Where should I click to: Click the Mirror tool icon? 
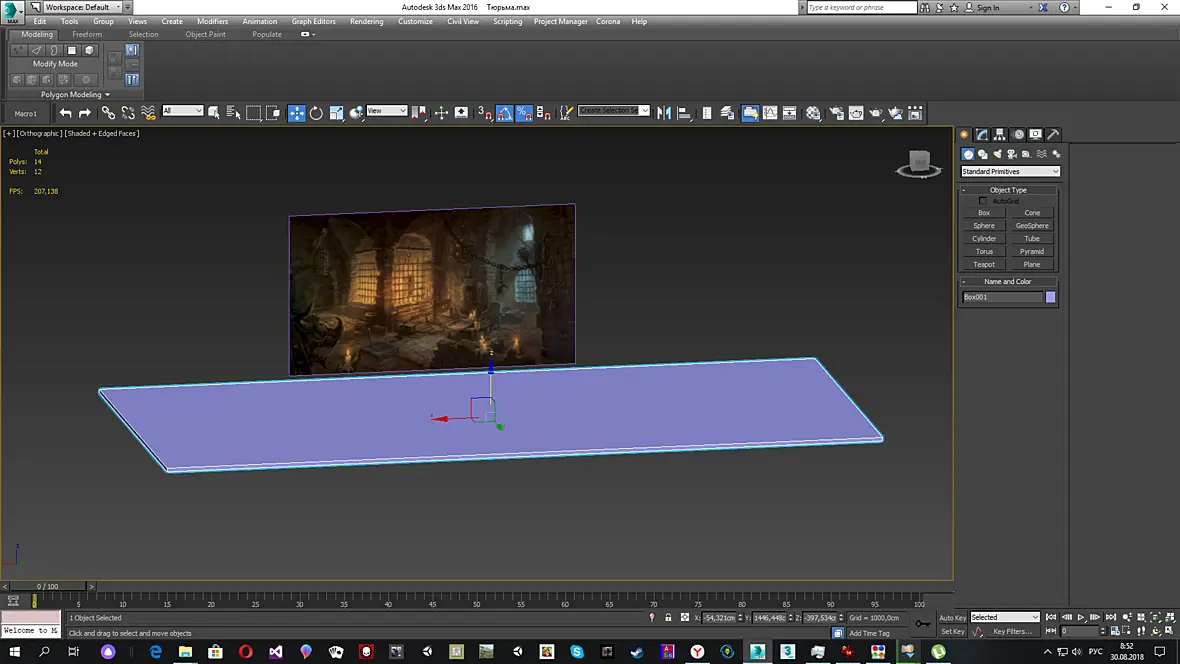click(x=664, y=113)
